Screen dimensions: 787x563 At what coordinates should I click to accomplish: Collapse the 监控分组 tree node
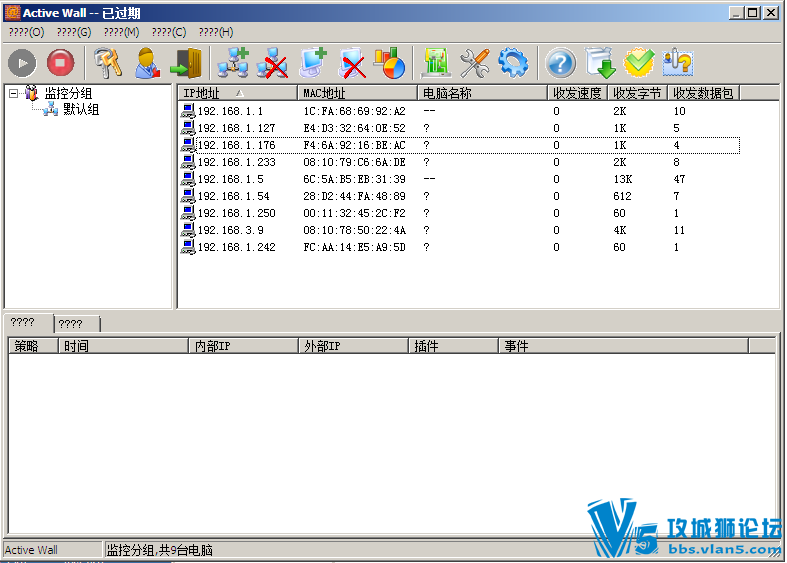tap(14, 93)
